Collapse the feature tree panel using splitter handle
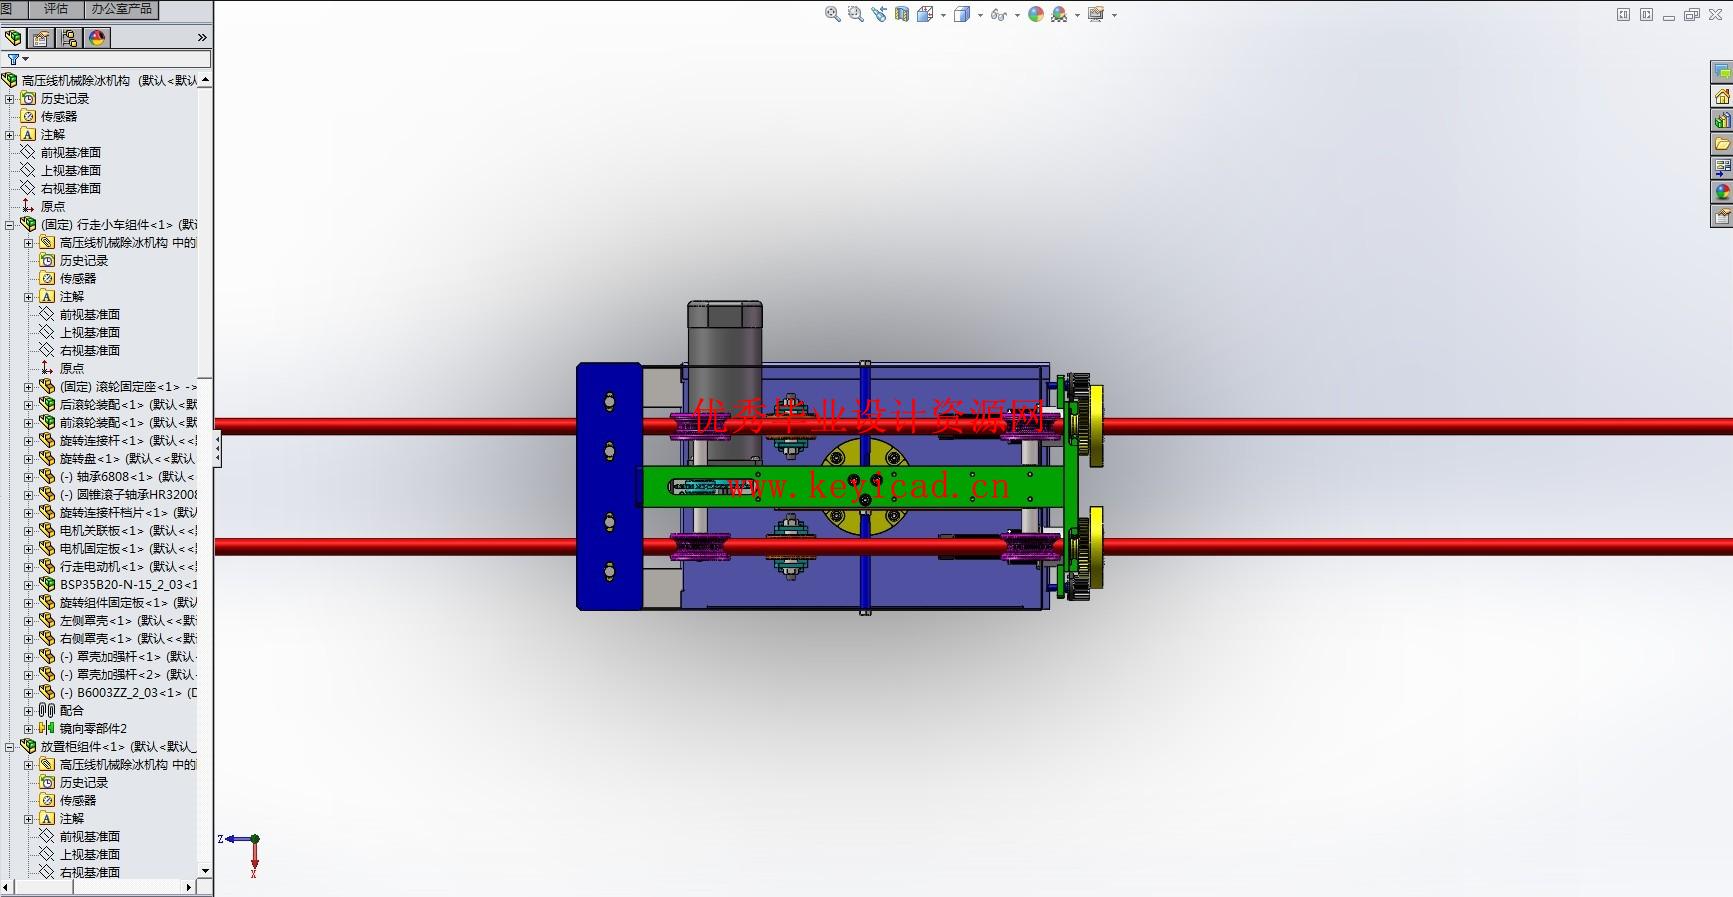Image resolution: width=1733 pixels, height=897 pixels. pos(217,450)
